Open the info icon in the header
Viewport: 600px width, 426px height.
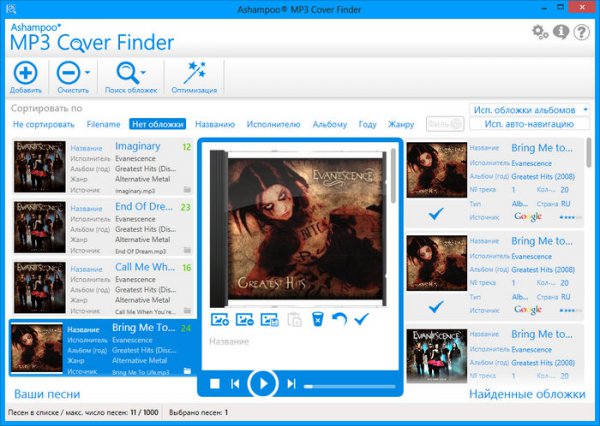pyautogui.click(x=561, y=32)
